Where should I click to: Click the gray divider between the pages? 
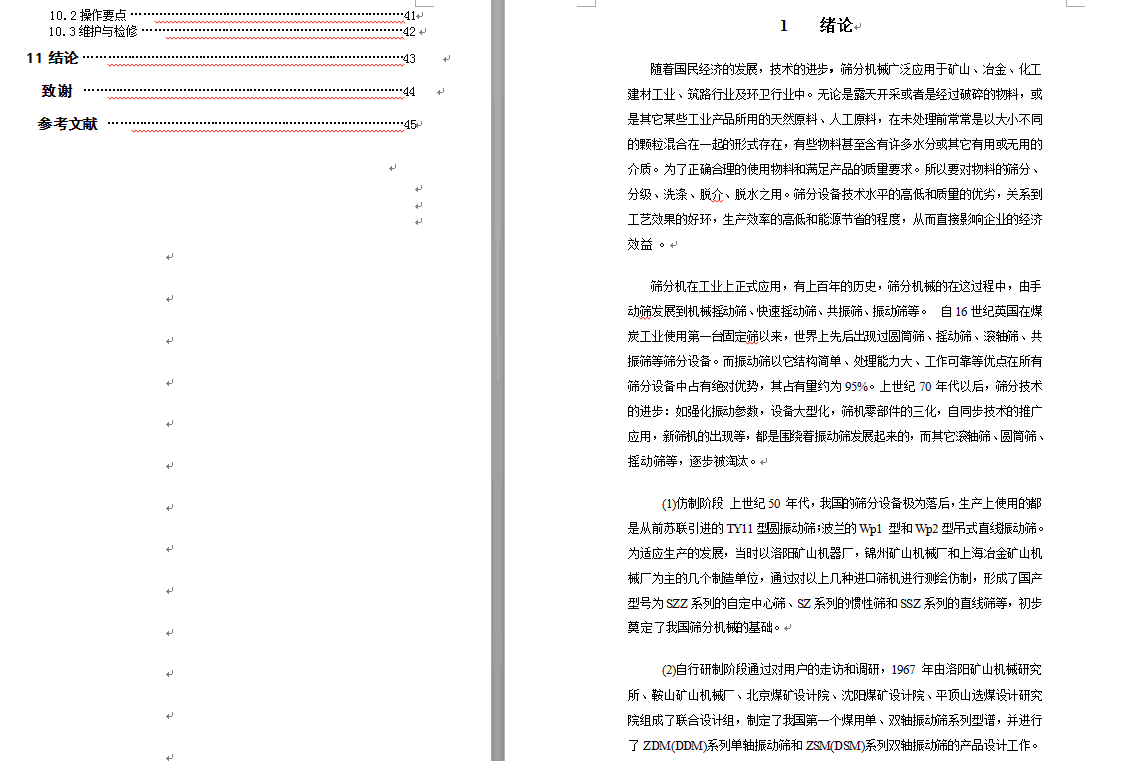[497, 380]
